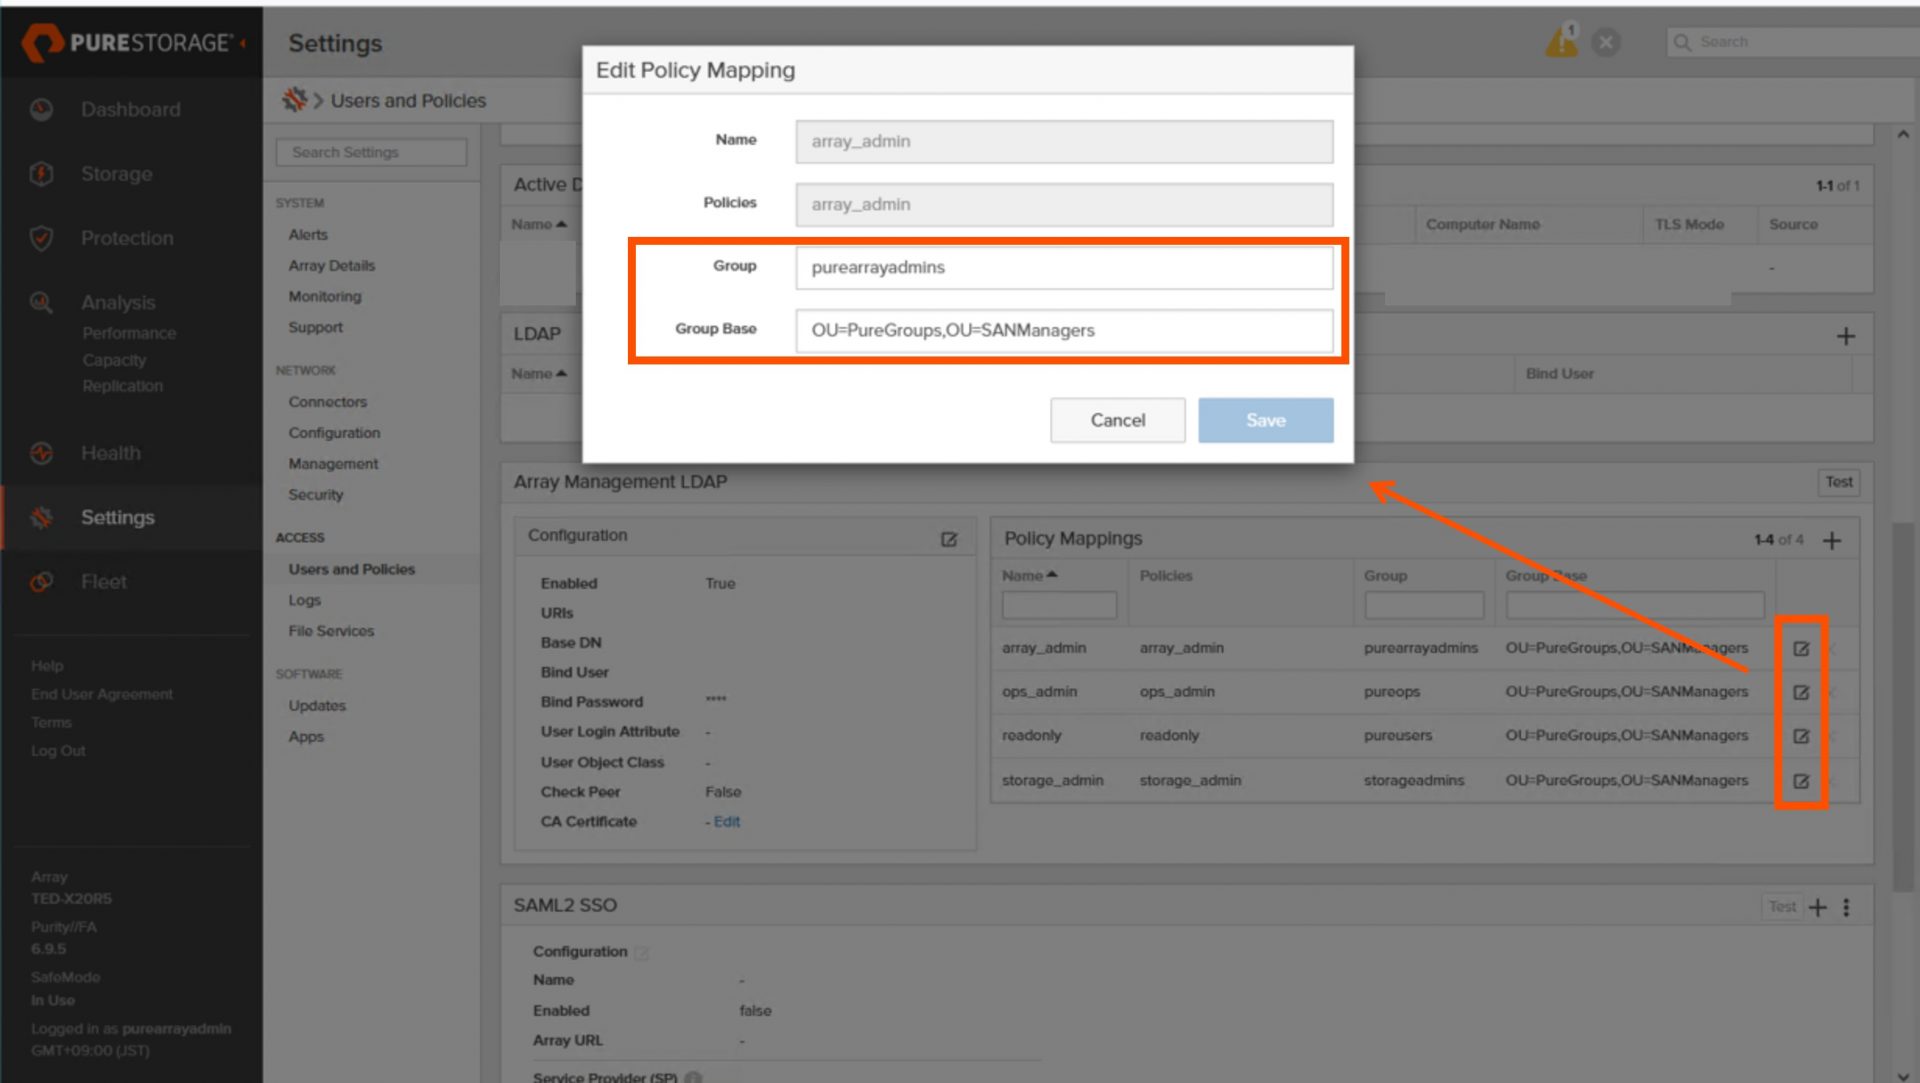Sort LDAP table by Name arrow
Screen dimensions: 1920x1083
tap(539, 374)
